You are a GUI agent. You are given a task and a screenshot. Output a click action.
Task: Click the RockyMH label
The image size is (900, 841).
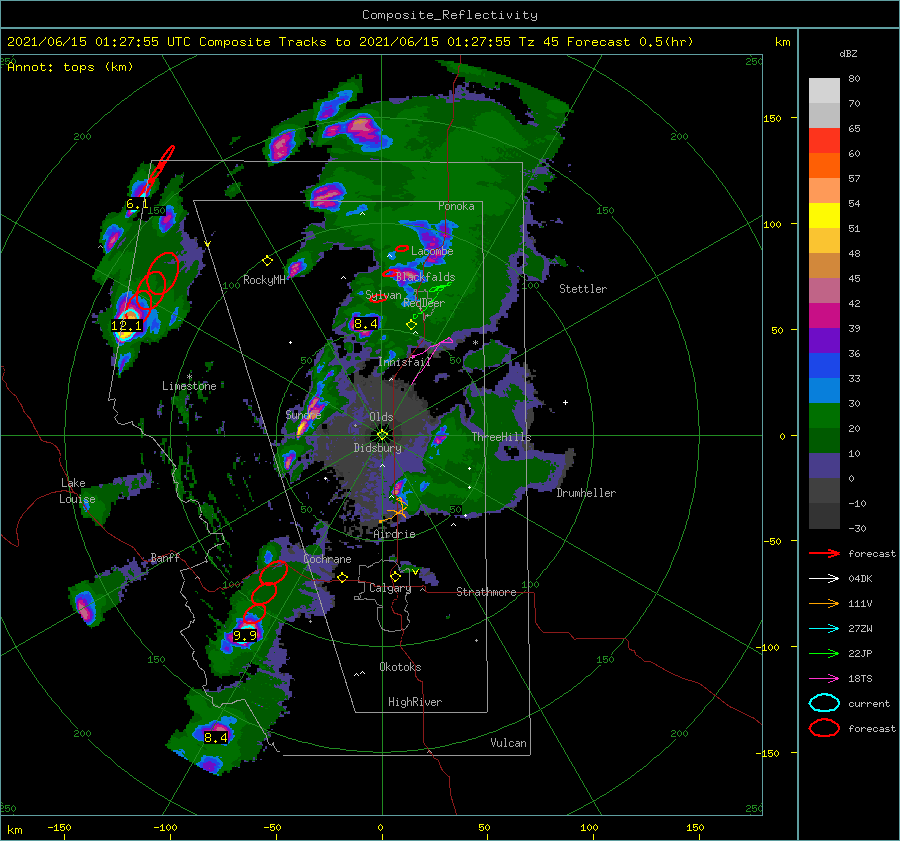click(x=264, y=280)
